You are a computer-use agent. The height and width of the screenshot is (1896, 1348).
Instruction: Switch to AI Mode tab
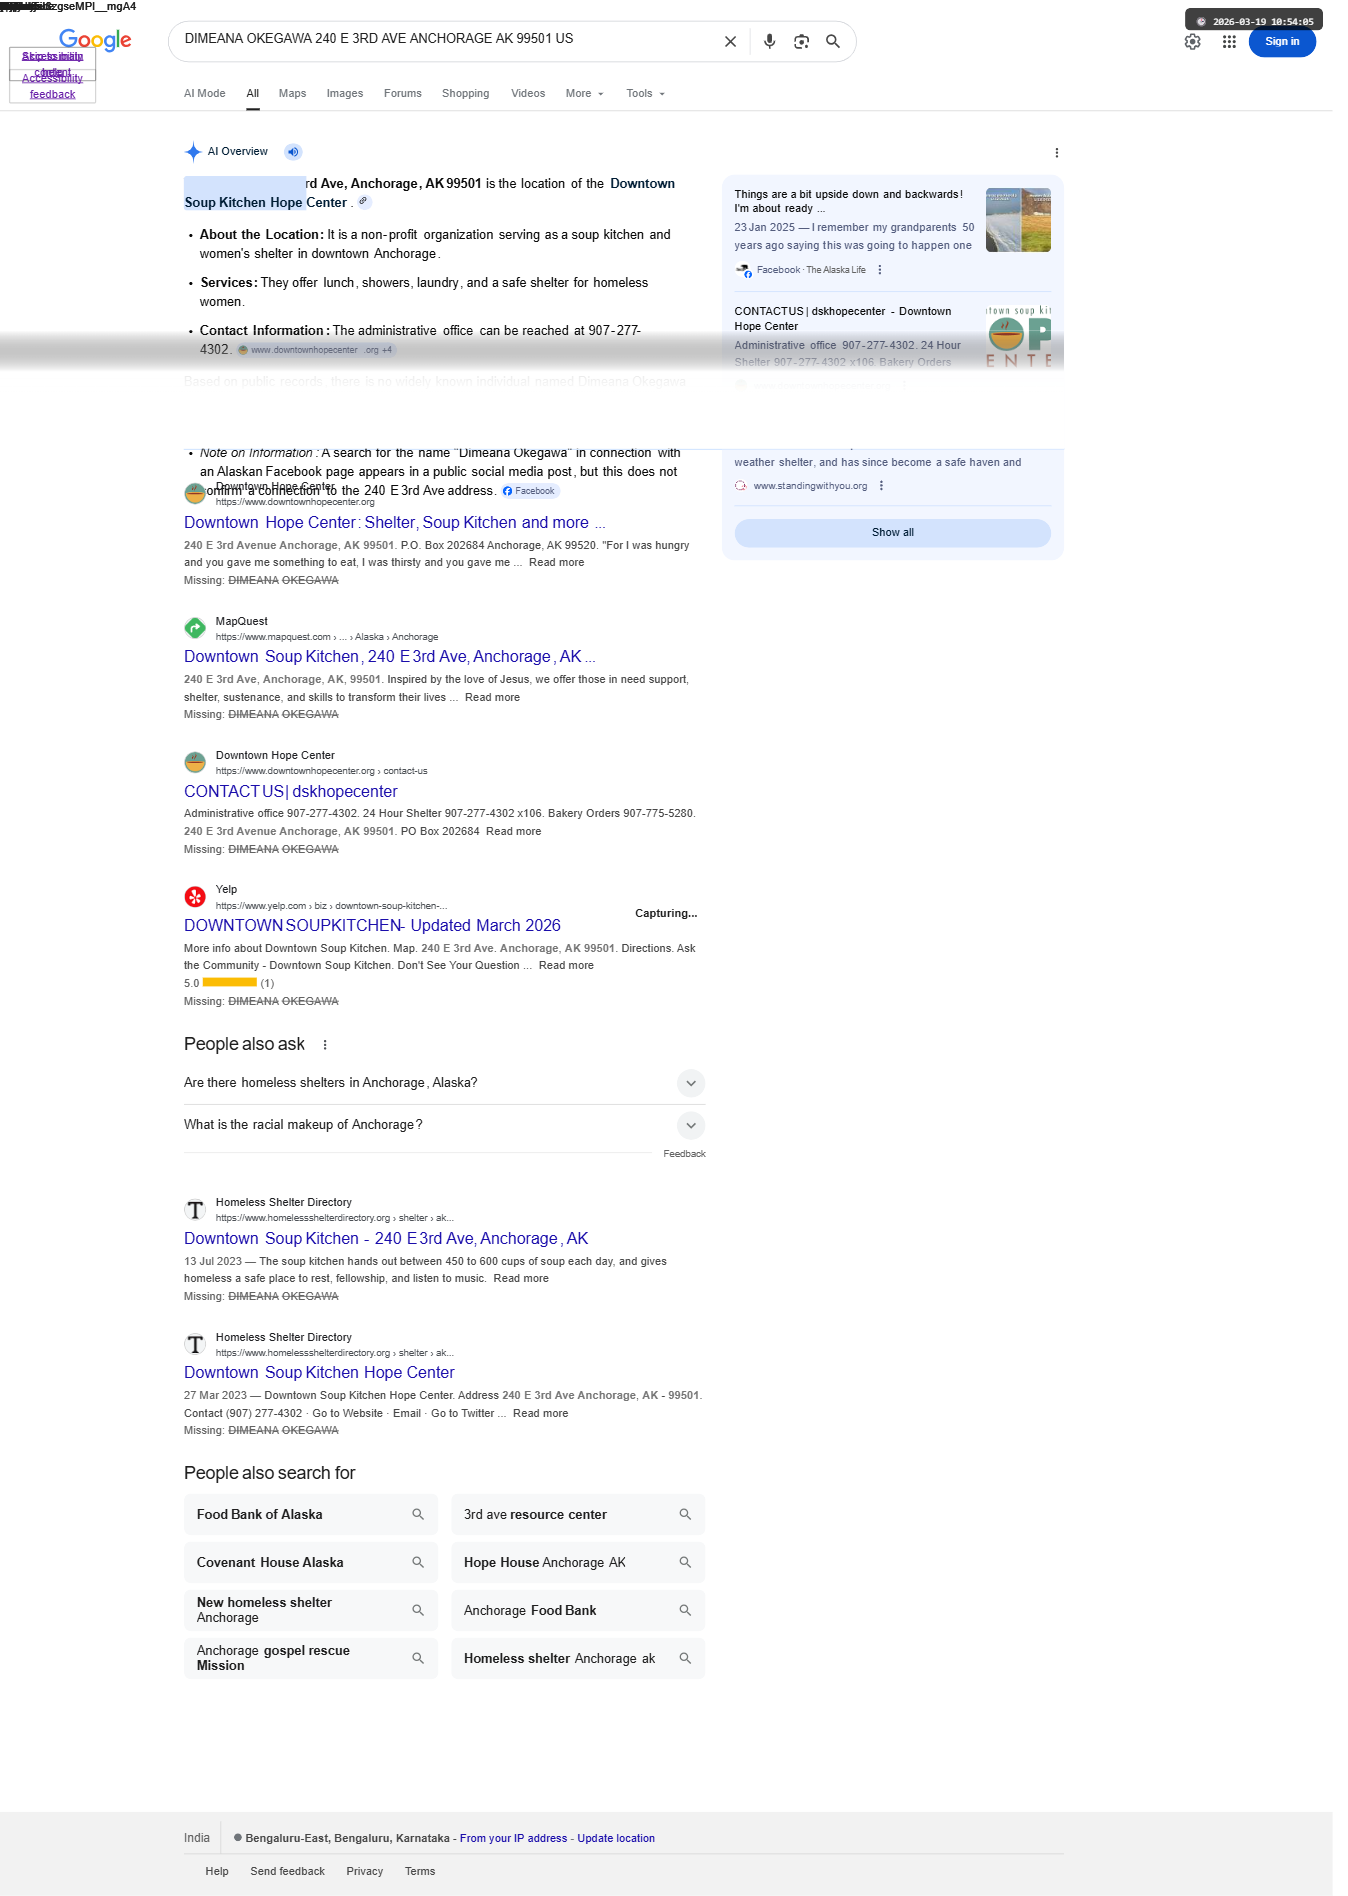pyautogui.click(x=205, y=94)
